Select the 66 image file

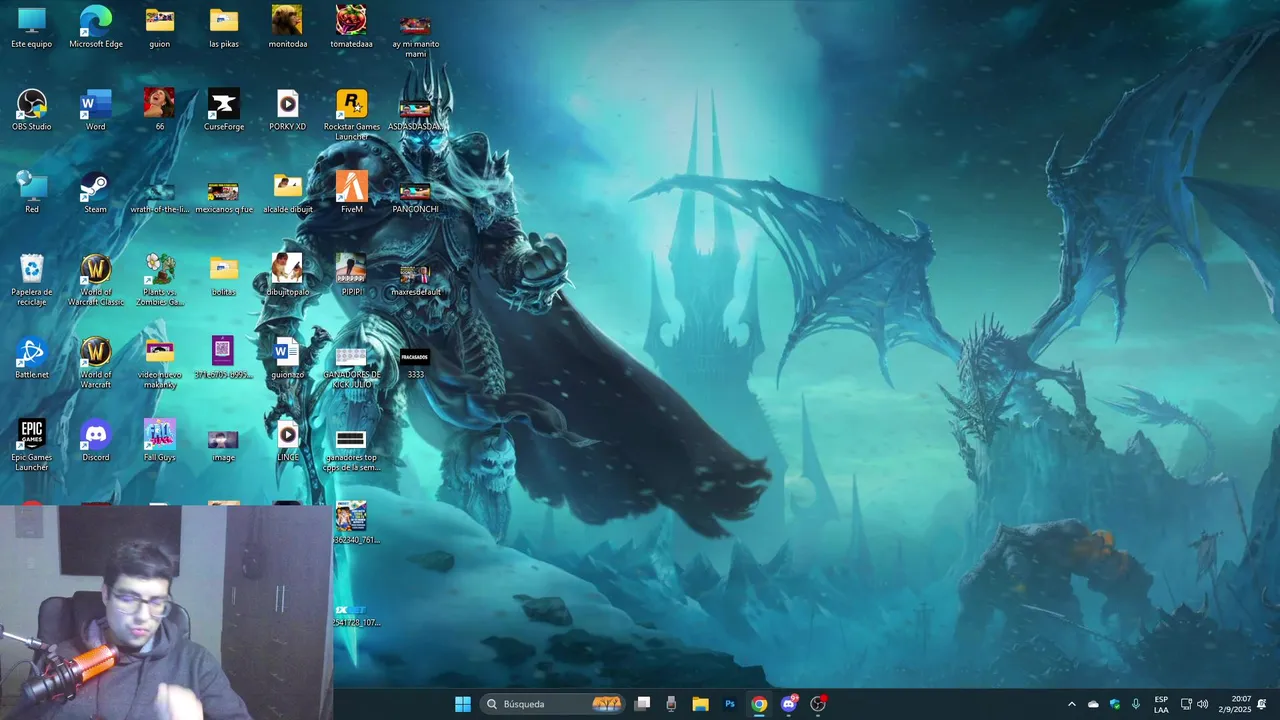click(x=160, y=110)
